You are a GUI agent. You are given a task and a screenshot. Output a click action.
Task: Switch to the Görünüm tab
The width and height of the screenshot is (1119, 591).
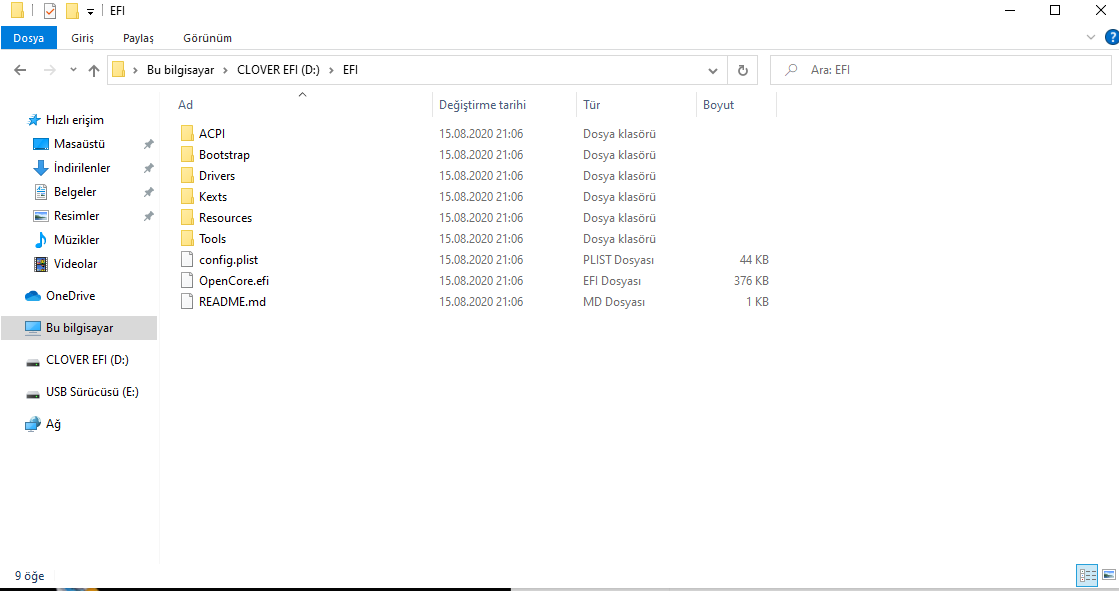[x=207, y=38]
